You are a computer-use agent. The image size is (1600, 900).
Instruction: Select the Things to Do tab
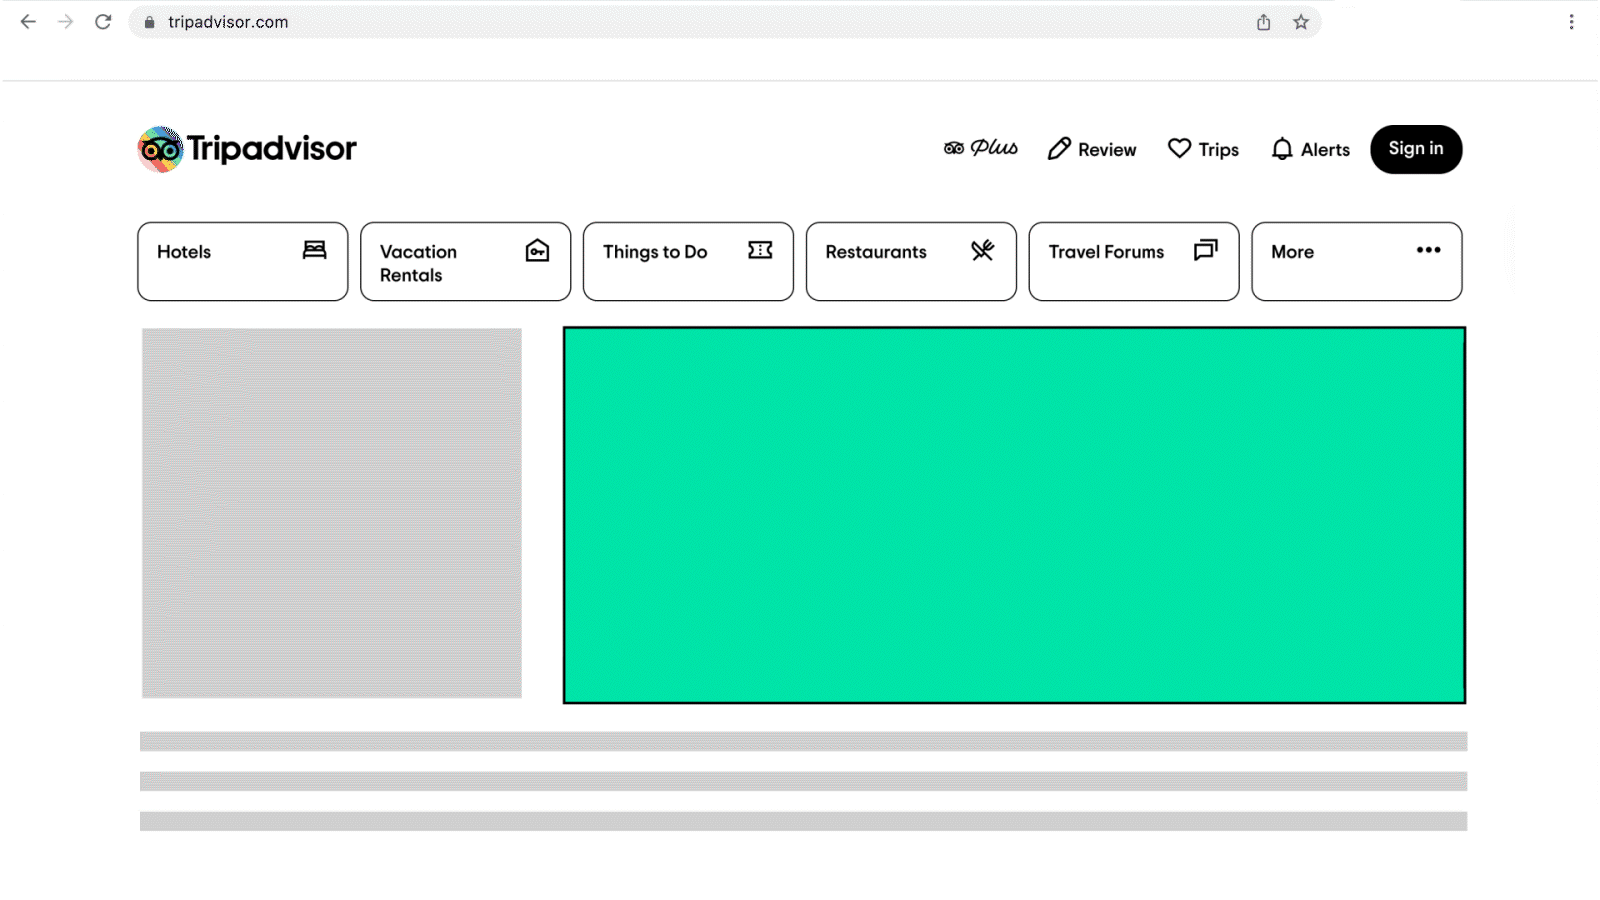[x=688, y=261]
